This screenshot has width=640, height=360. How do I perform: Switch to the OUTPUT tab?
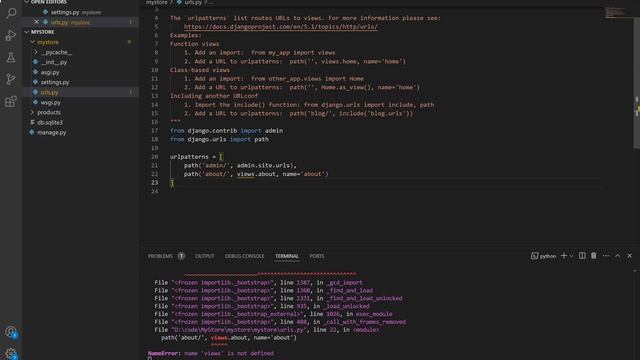coord(204,256)
